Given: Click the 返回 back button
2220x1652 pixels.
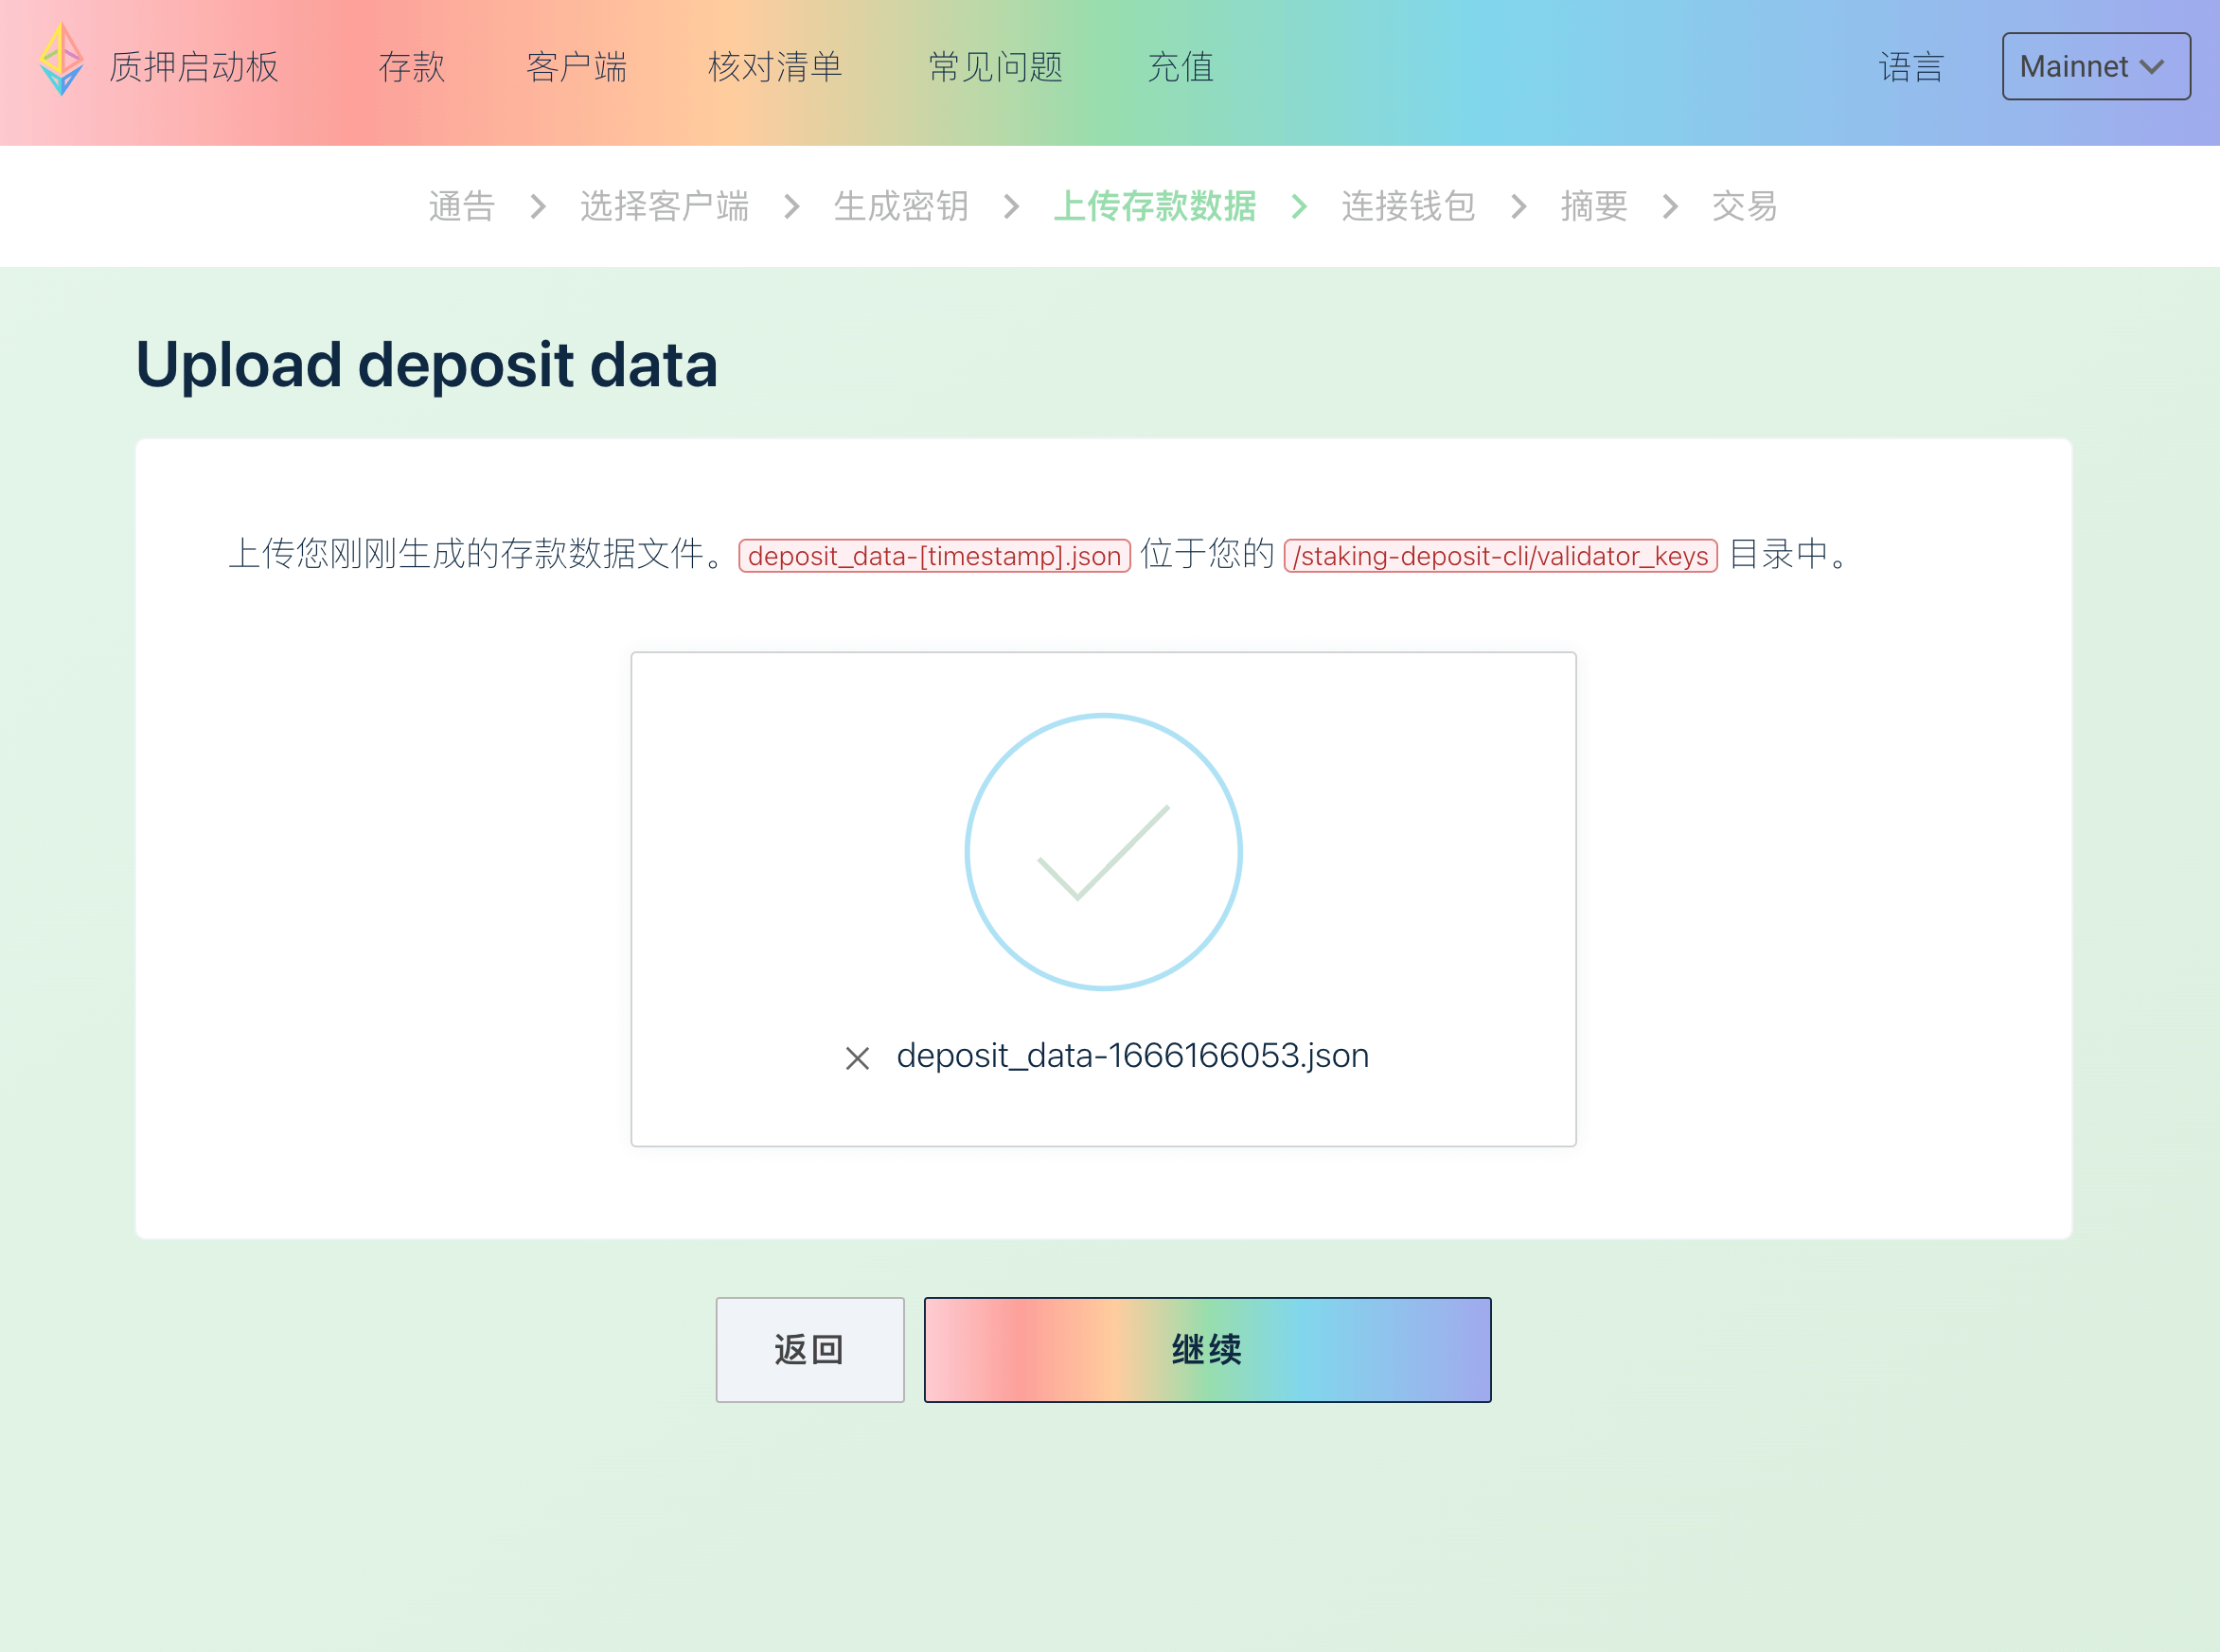Looking at the screenshot, I should [x=810, y=1350].
